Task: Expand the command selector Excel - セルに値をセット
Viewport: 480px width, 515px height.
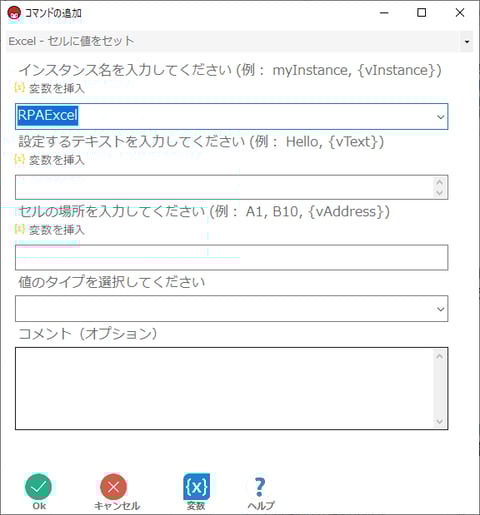Action: tap(467, 41)
